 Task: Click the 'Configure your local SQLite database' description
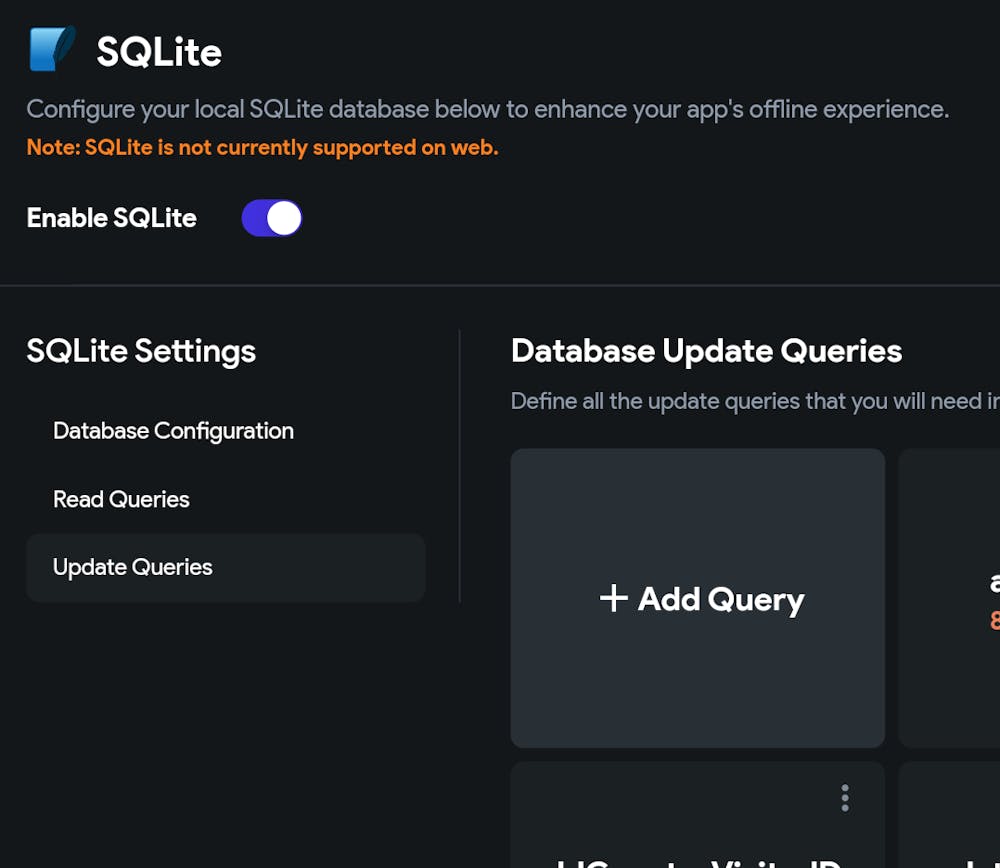pyautogui.click(x=487, y=109)
